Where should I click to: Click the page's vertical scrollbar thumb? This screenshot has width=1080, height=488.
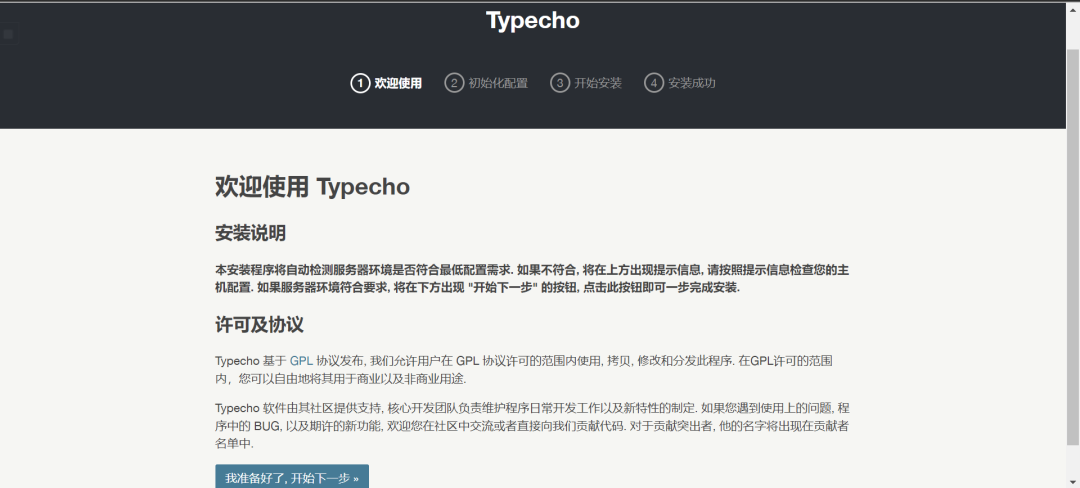point(1073,248)
